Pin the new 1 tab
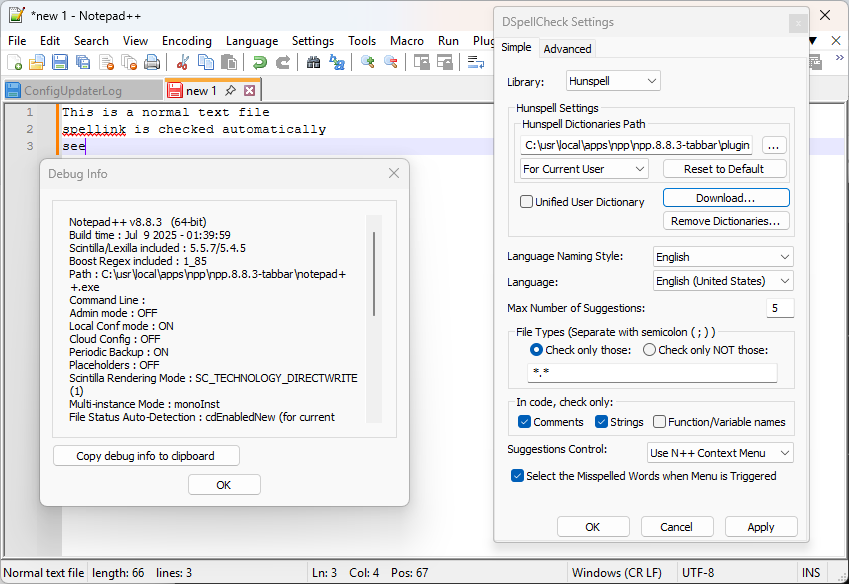The width and height of the screenshot is (849, 584). coord(231,90)
